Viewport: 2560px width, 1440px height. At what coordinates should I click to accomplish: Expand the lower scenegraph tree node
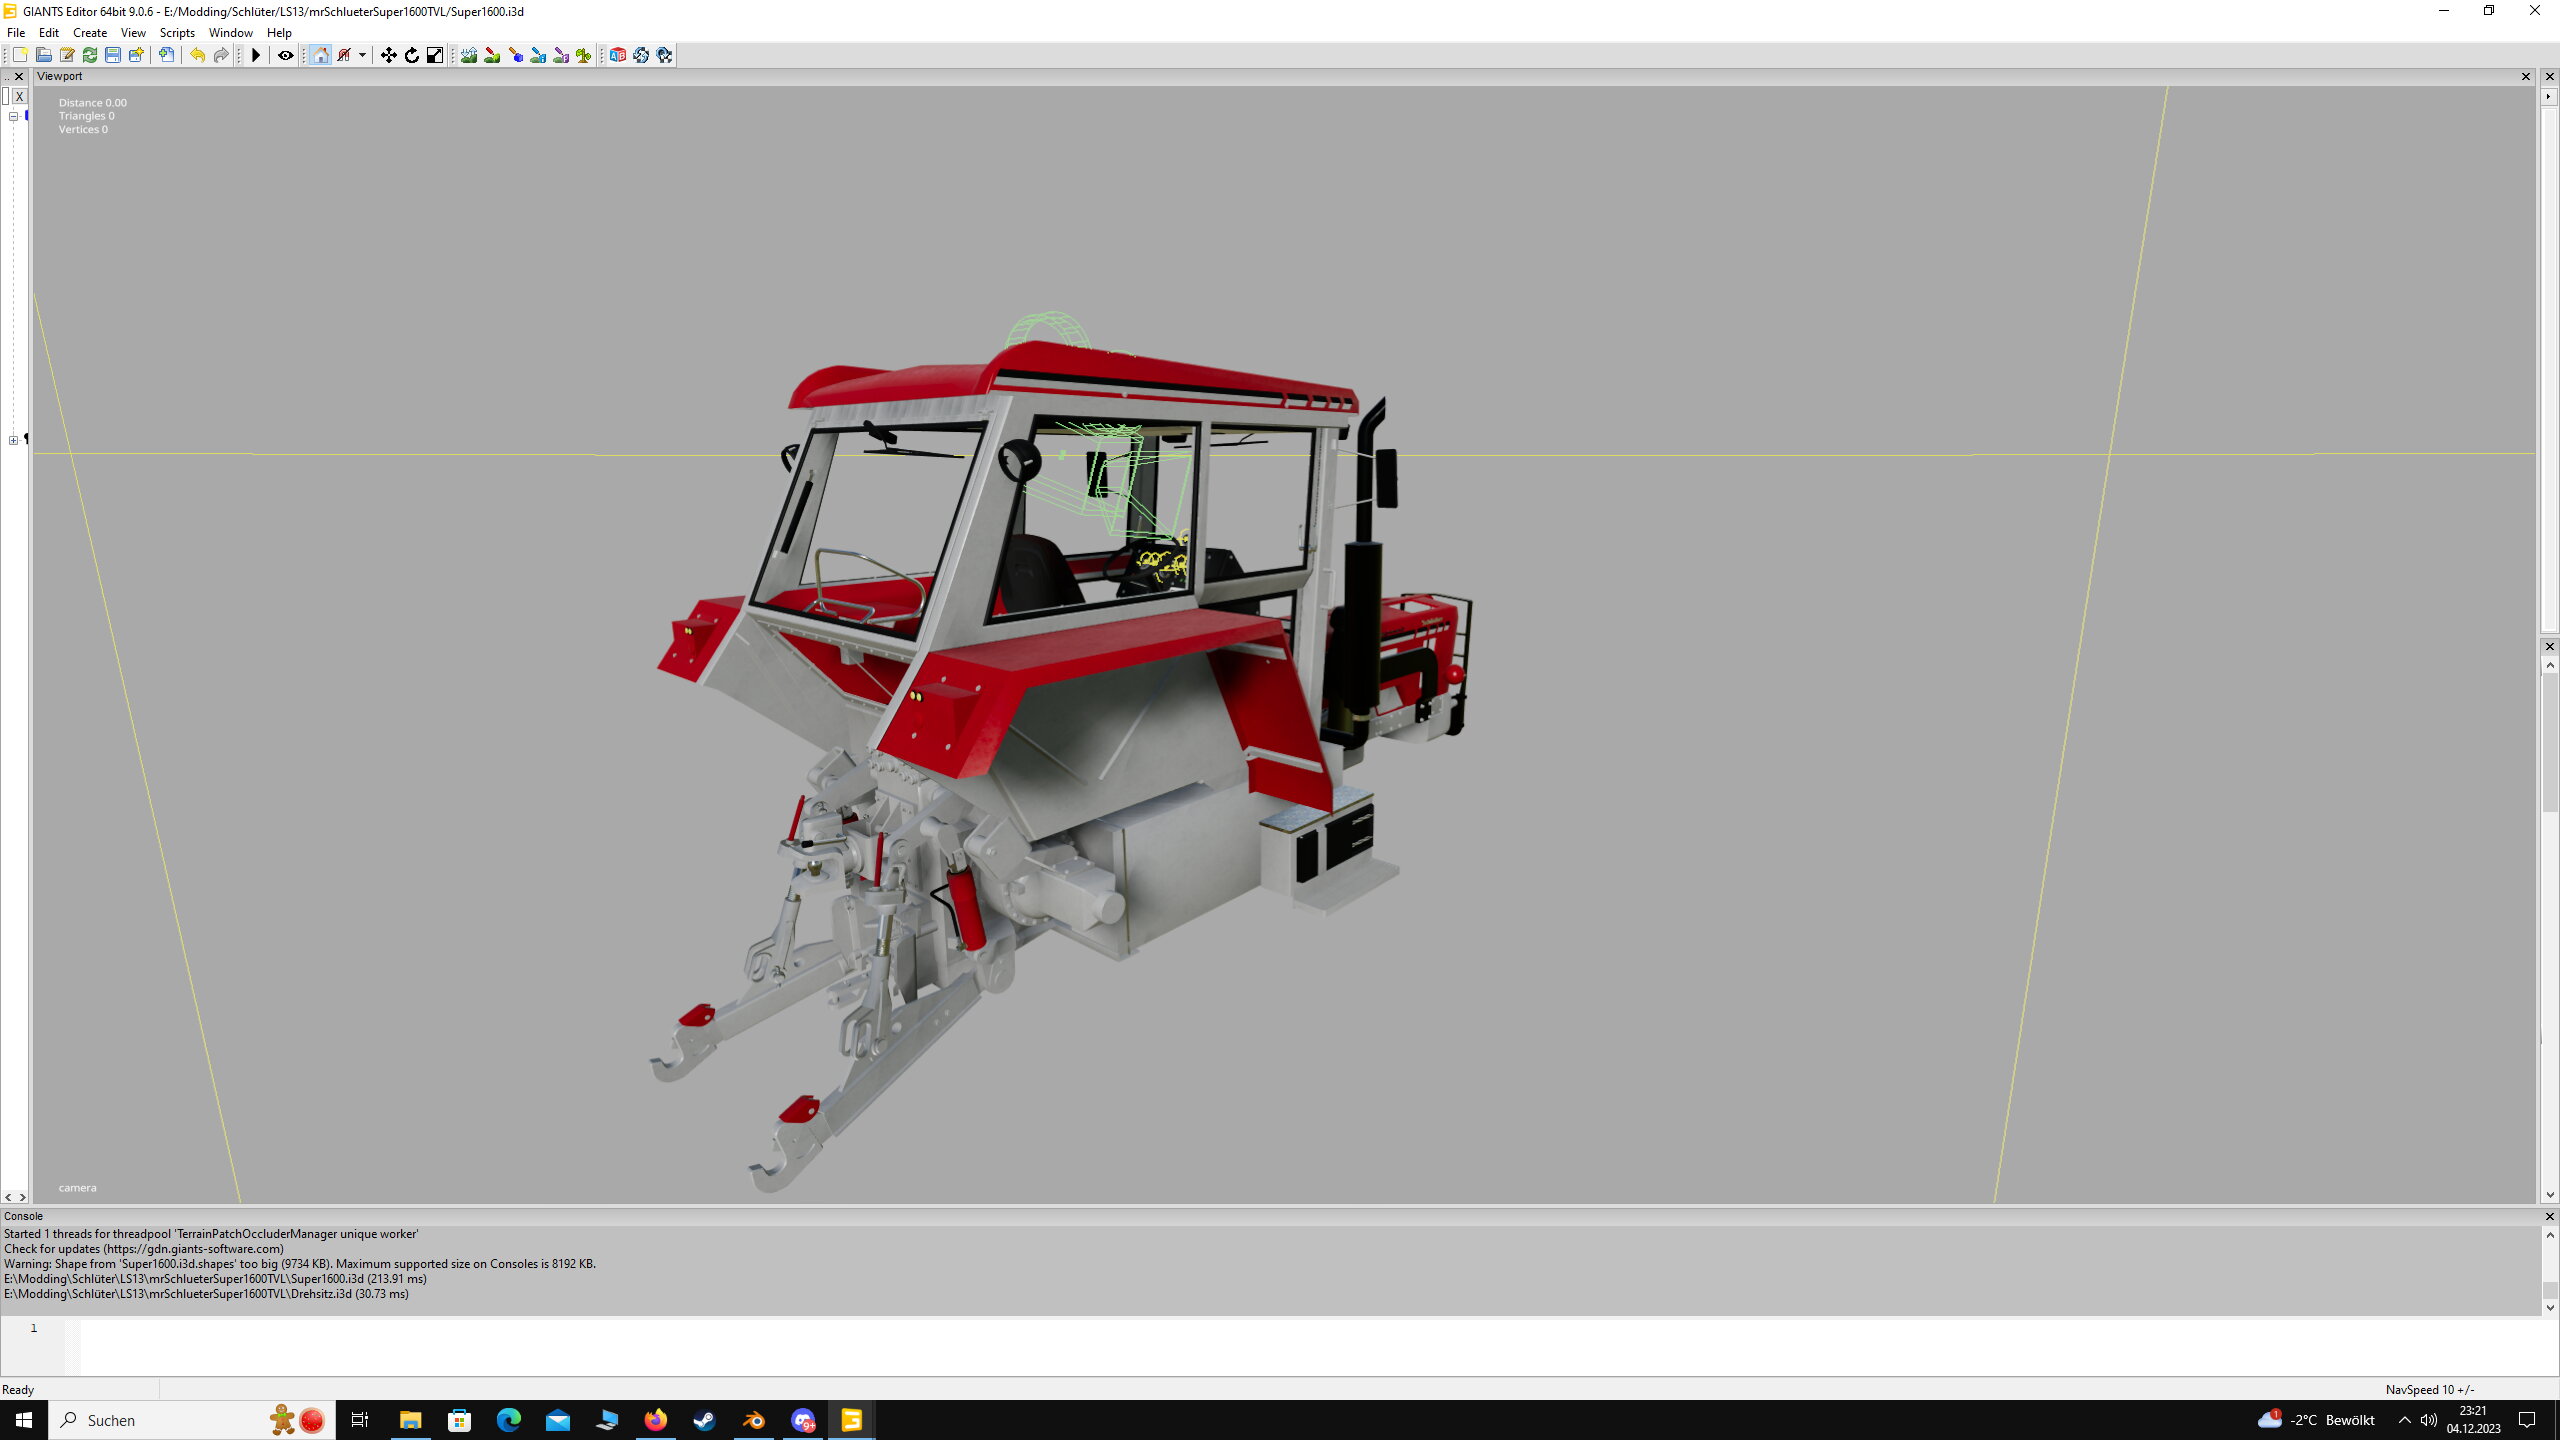click(14, 440)
